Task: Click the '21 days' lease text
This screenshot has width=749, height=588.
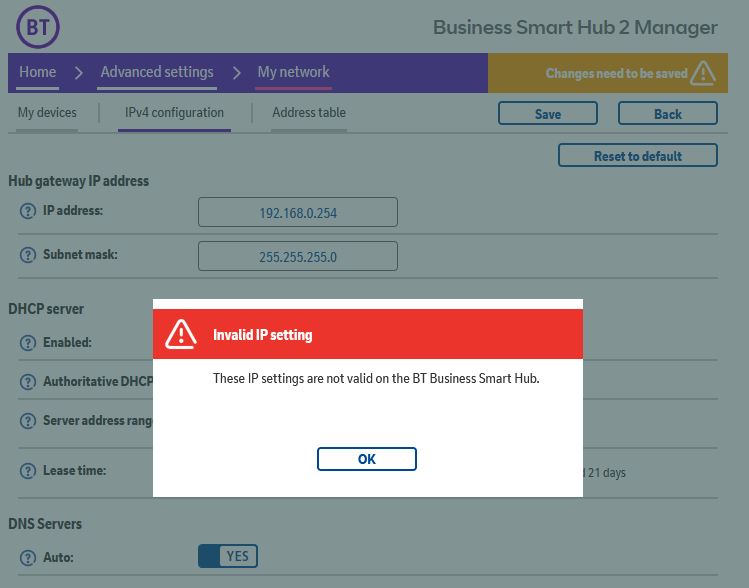Action: coord(607,473)
